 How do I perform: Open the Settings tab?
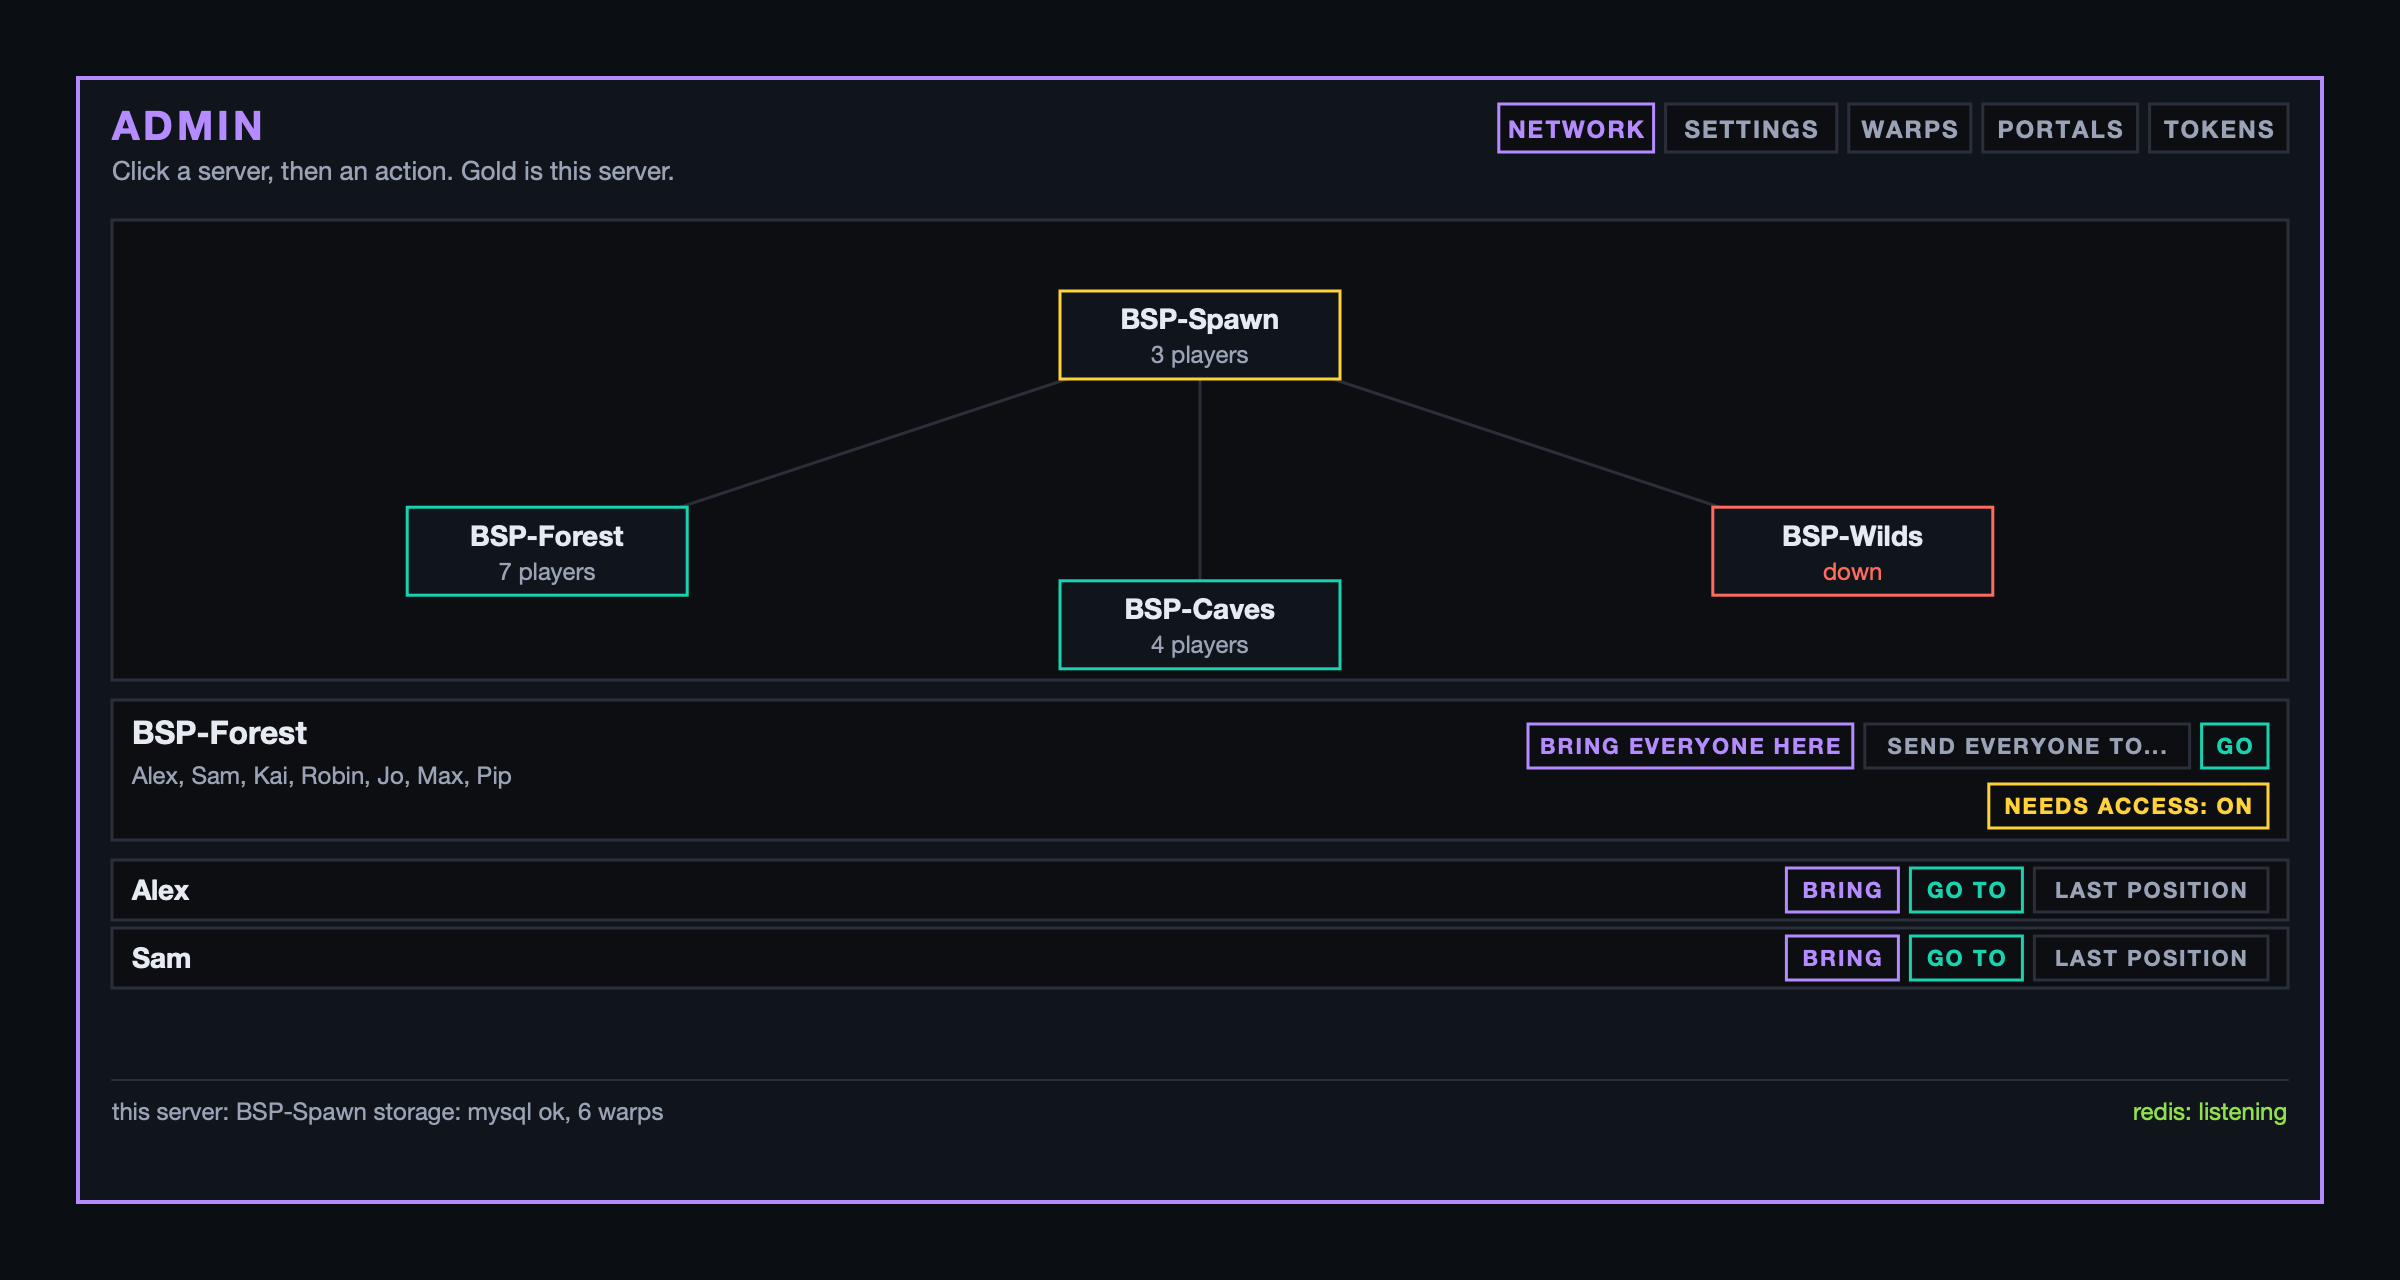coord(1750,129)
